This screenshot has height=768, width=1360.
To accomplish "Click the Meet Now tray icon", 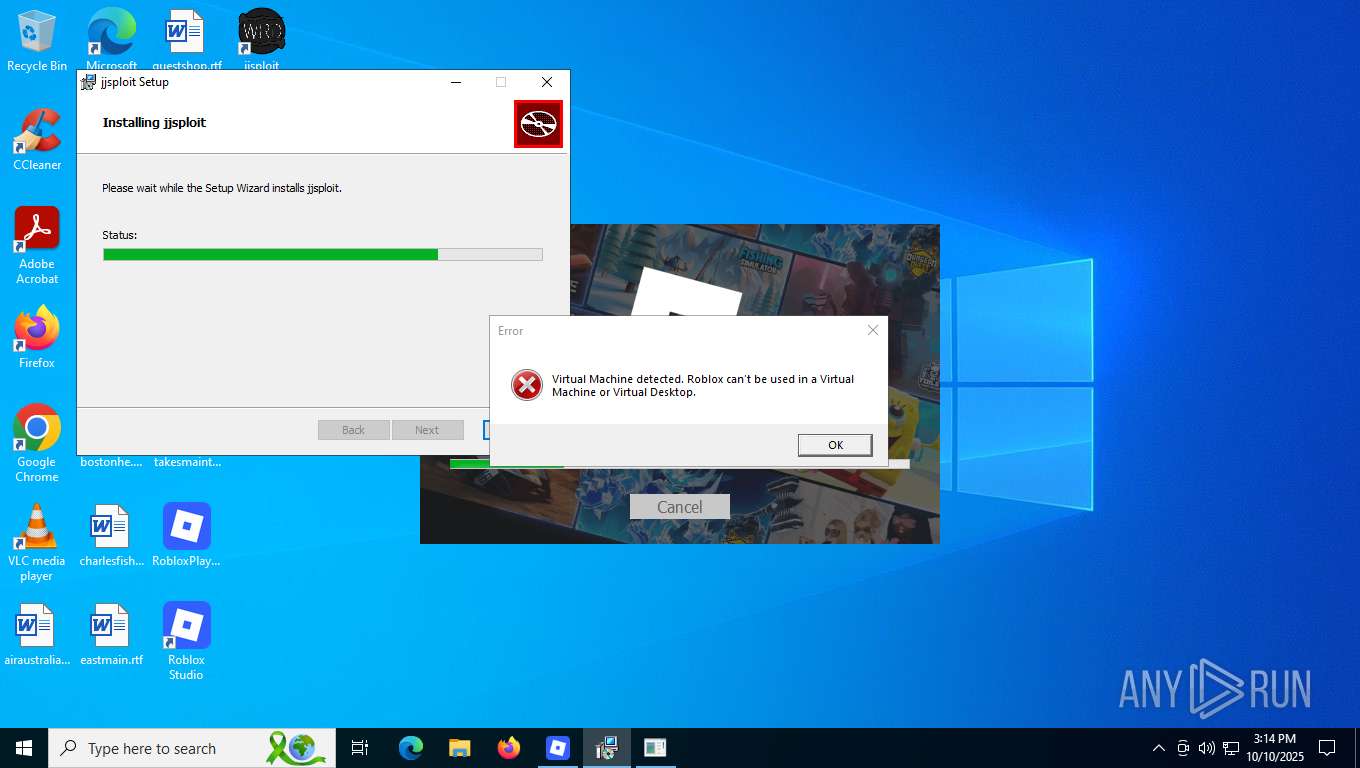I will (x=1183, y=748).
